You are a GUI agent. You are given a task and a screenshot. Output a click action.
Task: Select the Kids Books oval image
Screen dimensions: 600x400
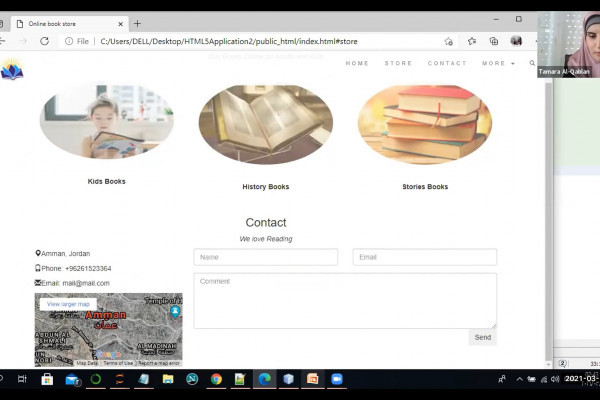click(x=106, y=122)
